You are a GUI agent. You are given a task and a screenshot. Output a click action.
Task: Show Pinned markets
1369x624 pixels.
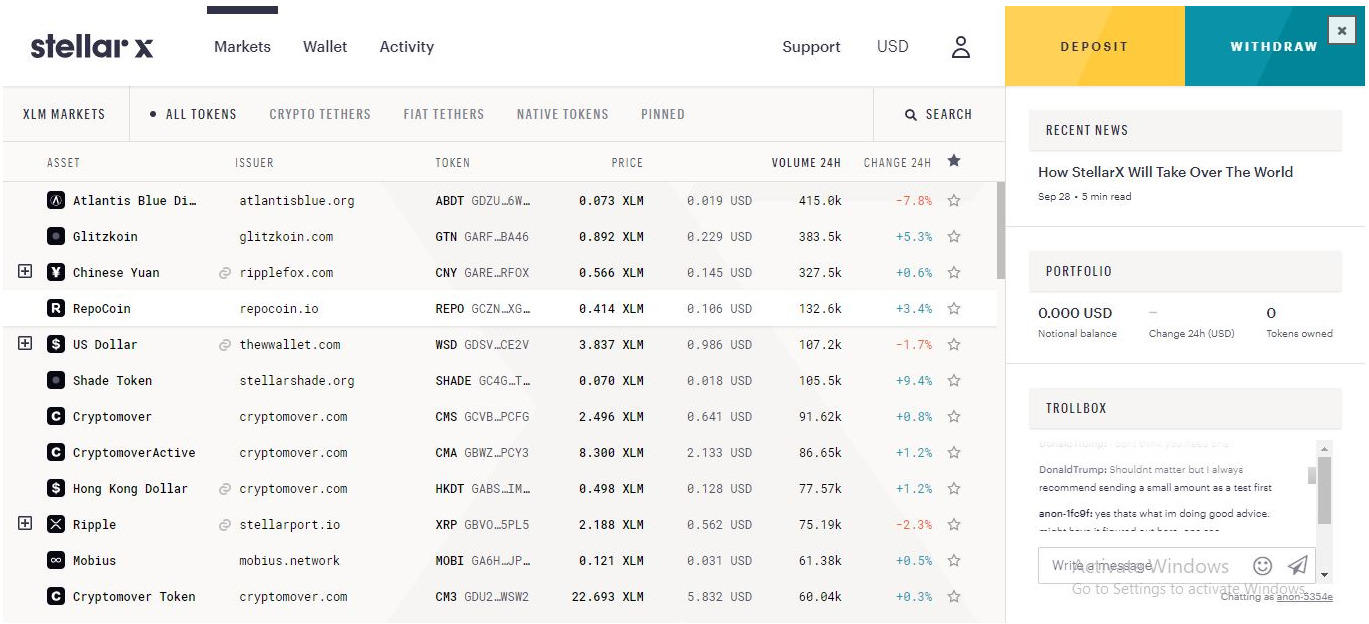click(663, 115)
